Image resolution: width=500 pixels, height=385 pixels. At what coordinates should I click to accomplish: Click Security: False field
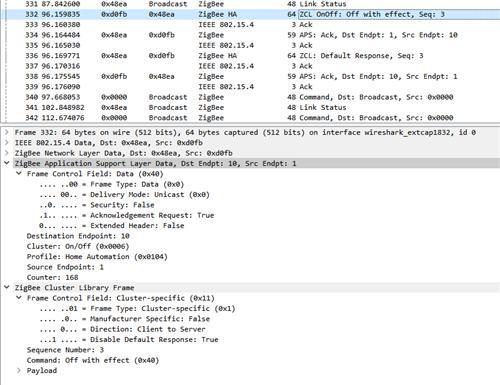pos(97,205)
